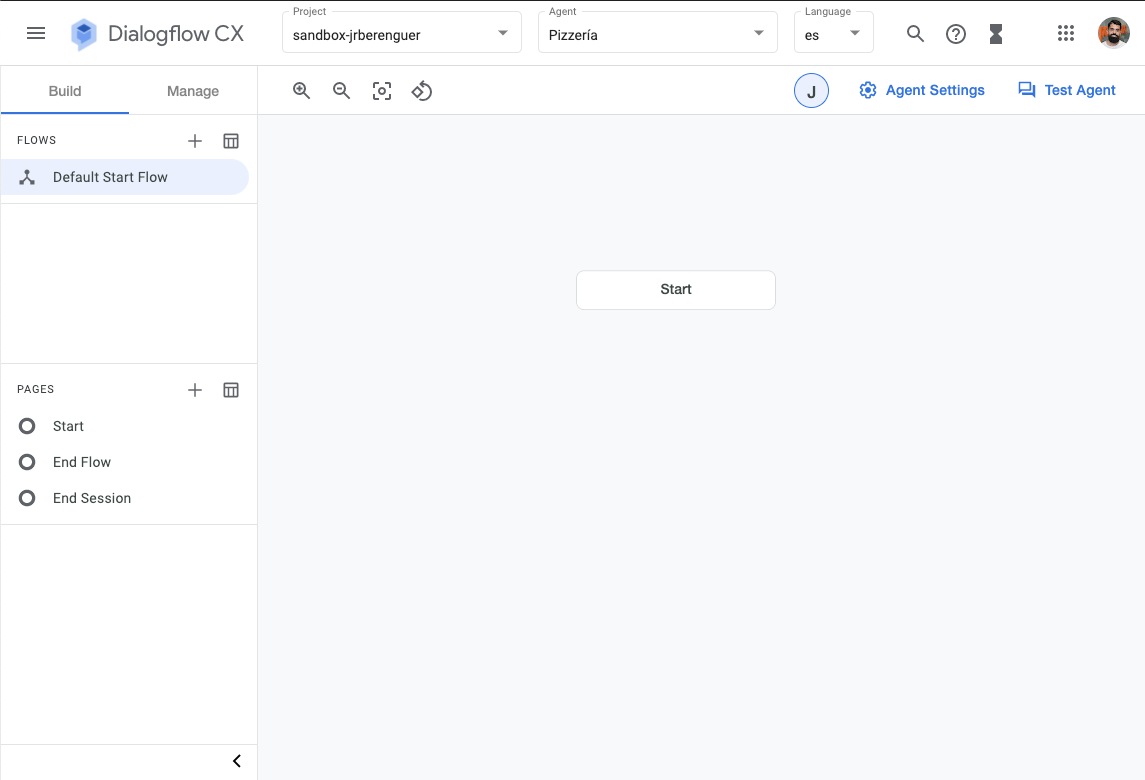Click the zoom out icon

(x=341, y=90)
